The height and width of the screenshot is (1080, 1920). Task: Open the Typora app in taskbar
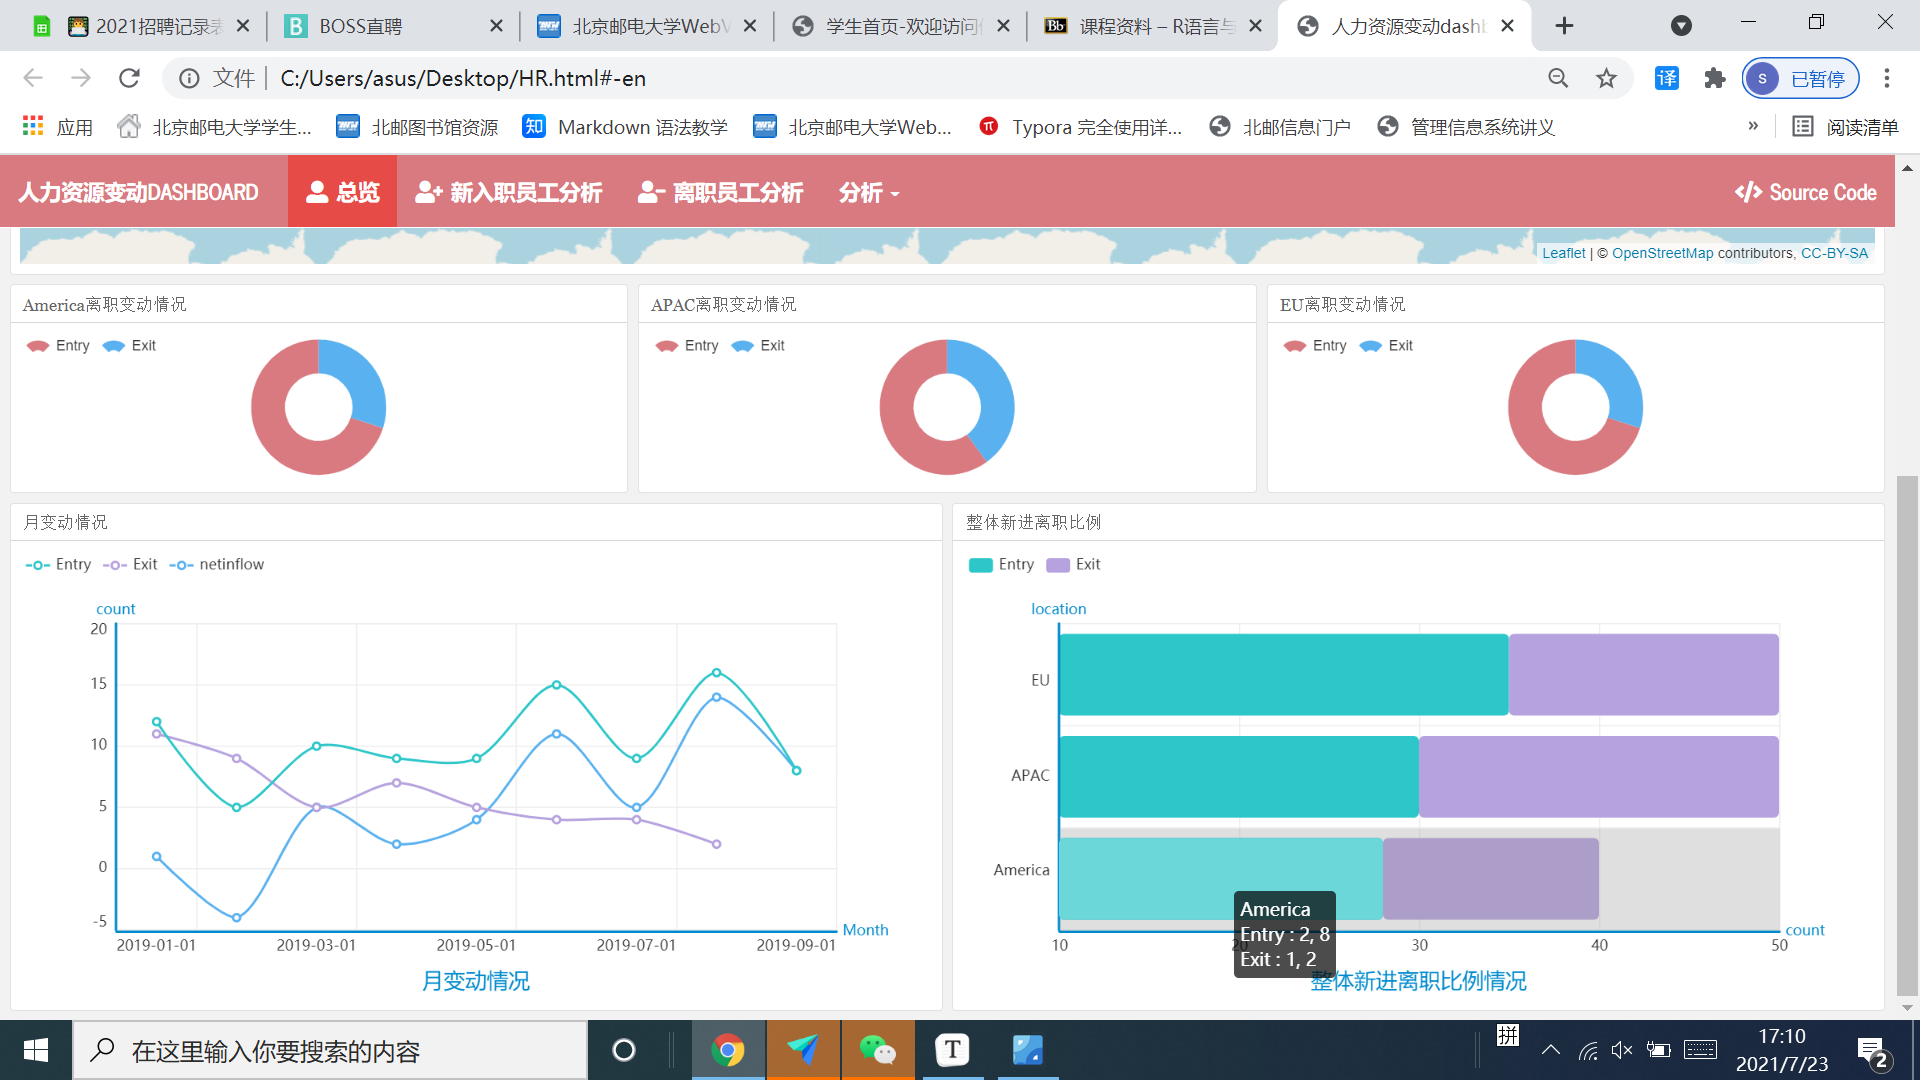tap(952, 1050)
